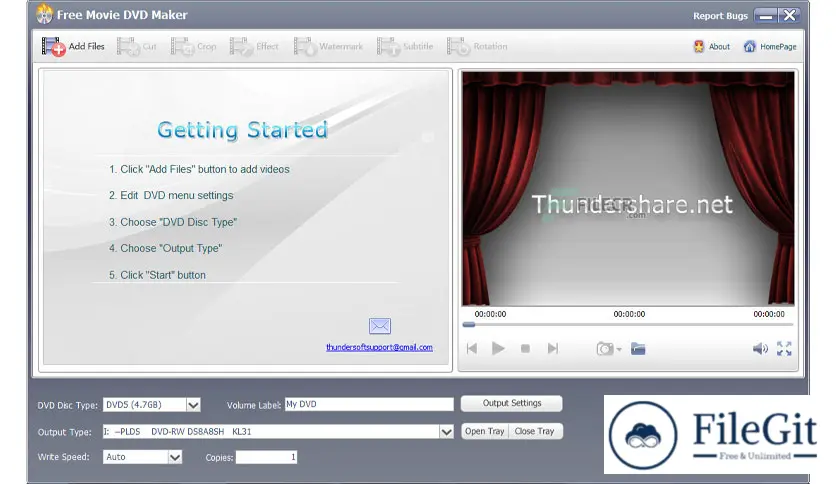Click the Getting Started heading
Image resolution: width=836 pixels, height=484 pixels.
click(243, 130)
